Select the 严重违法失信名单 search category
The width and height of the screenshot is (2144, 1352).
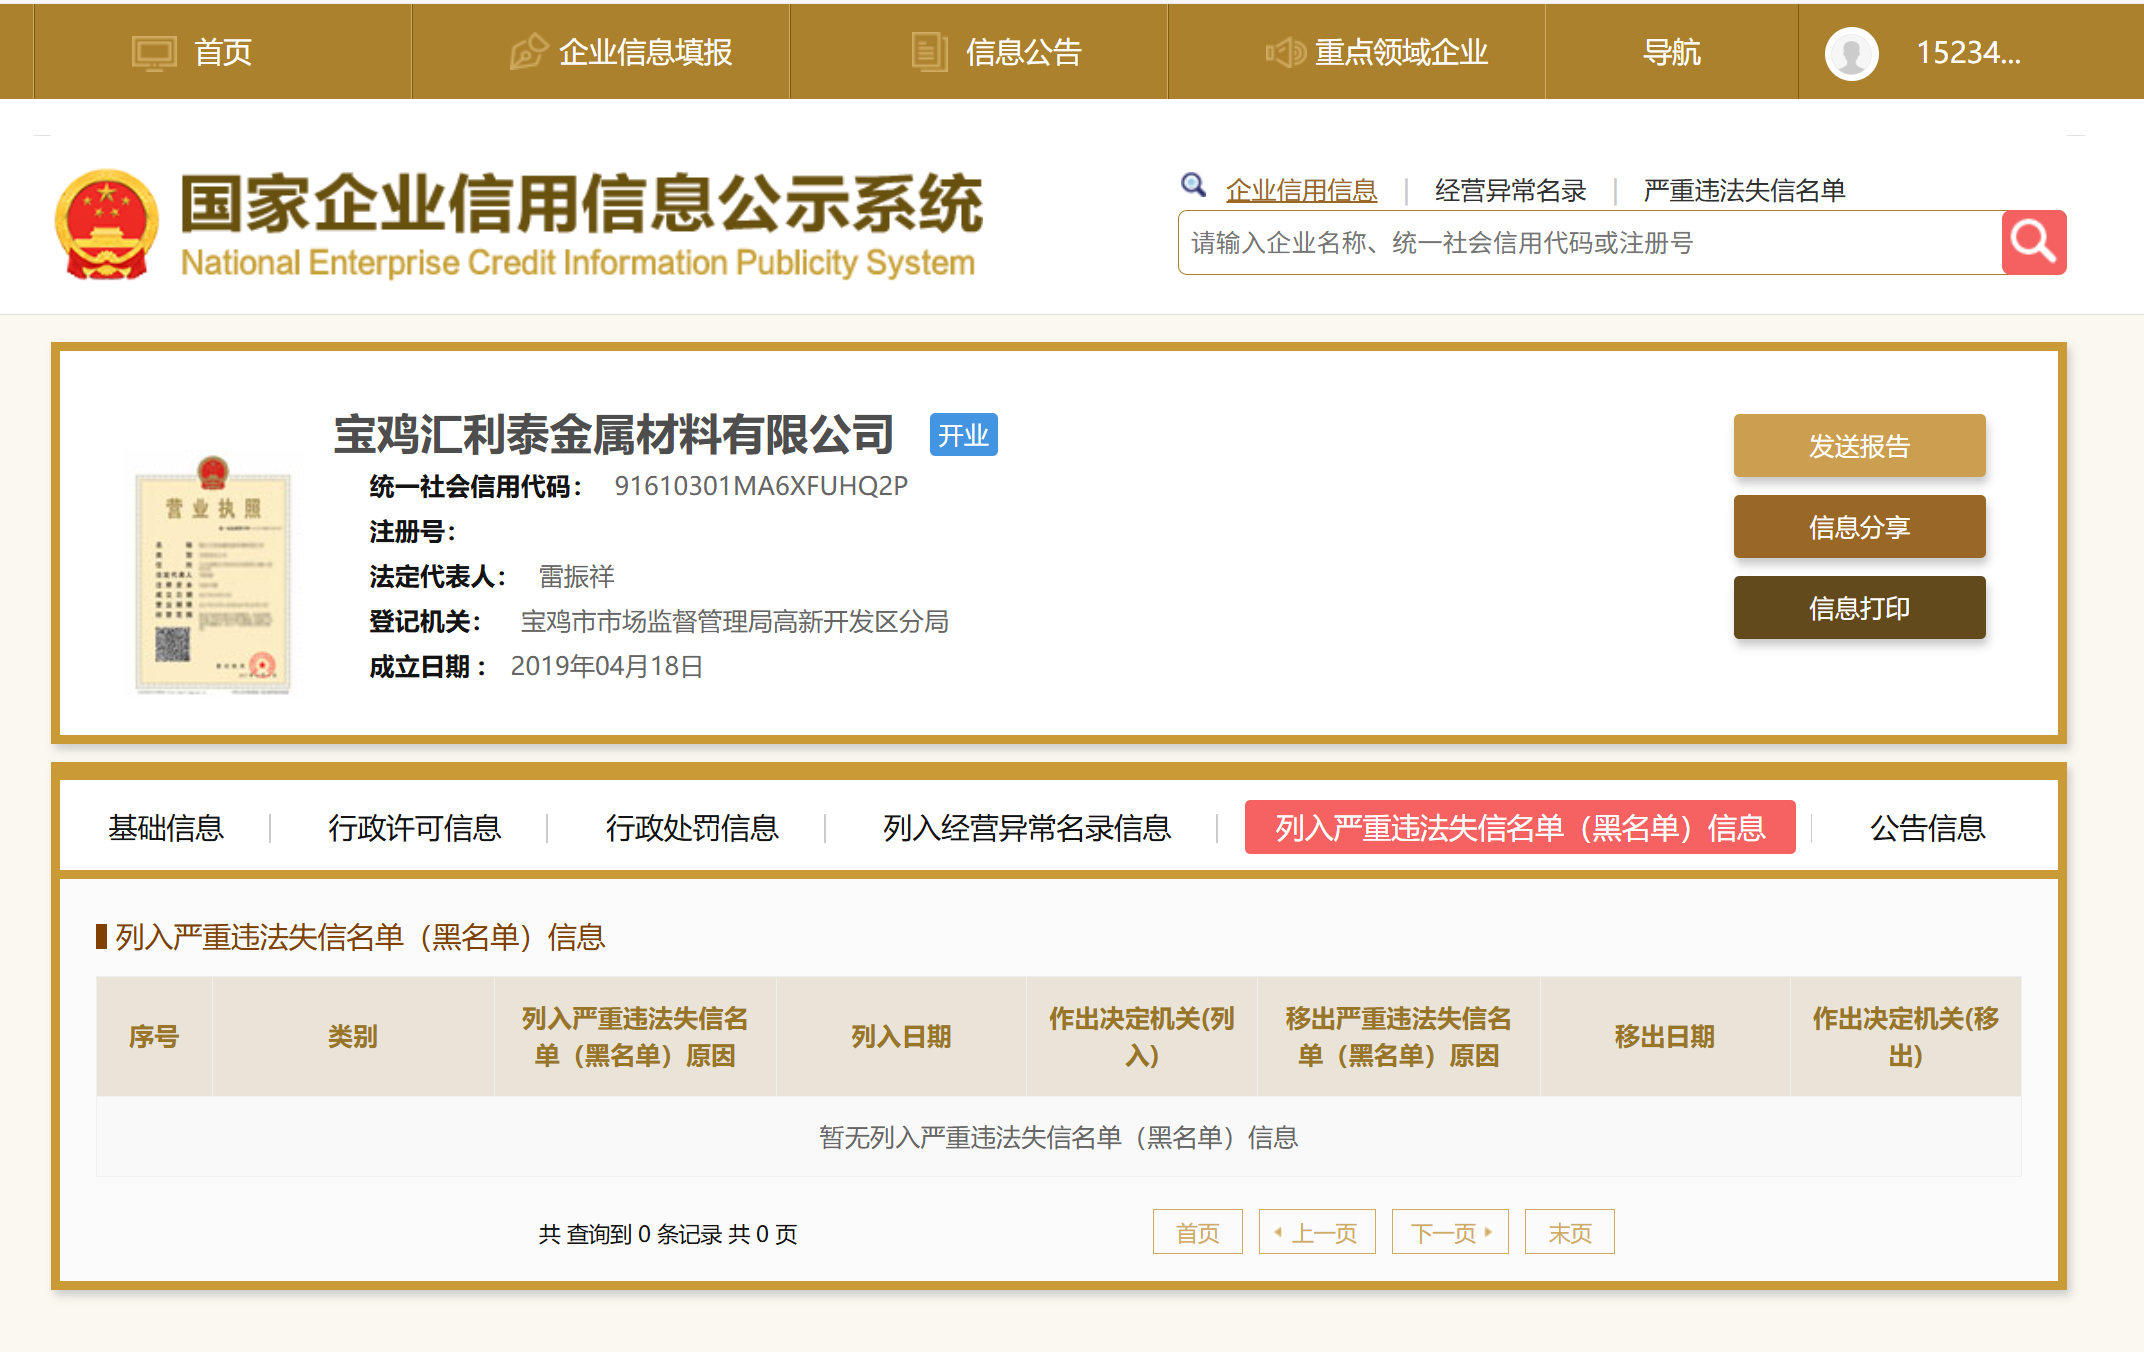1744,190
